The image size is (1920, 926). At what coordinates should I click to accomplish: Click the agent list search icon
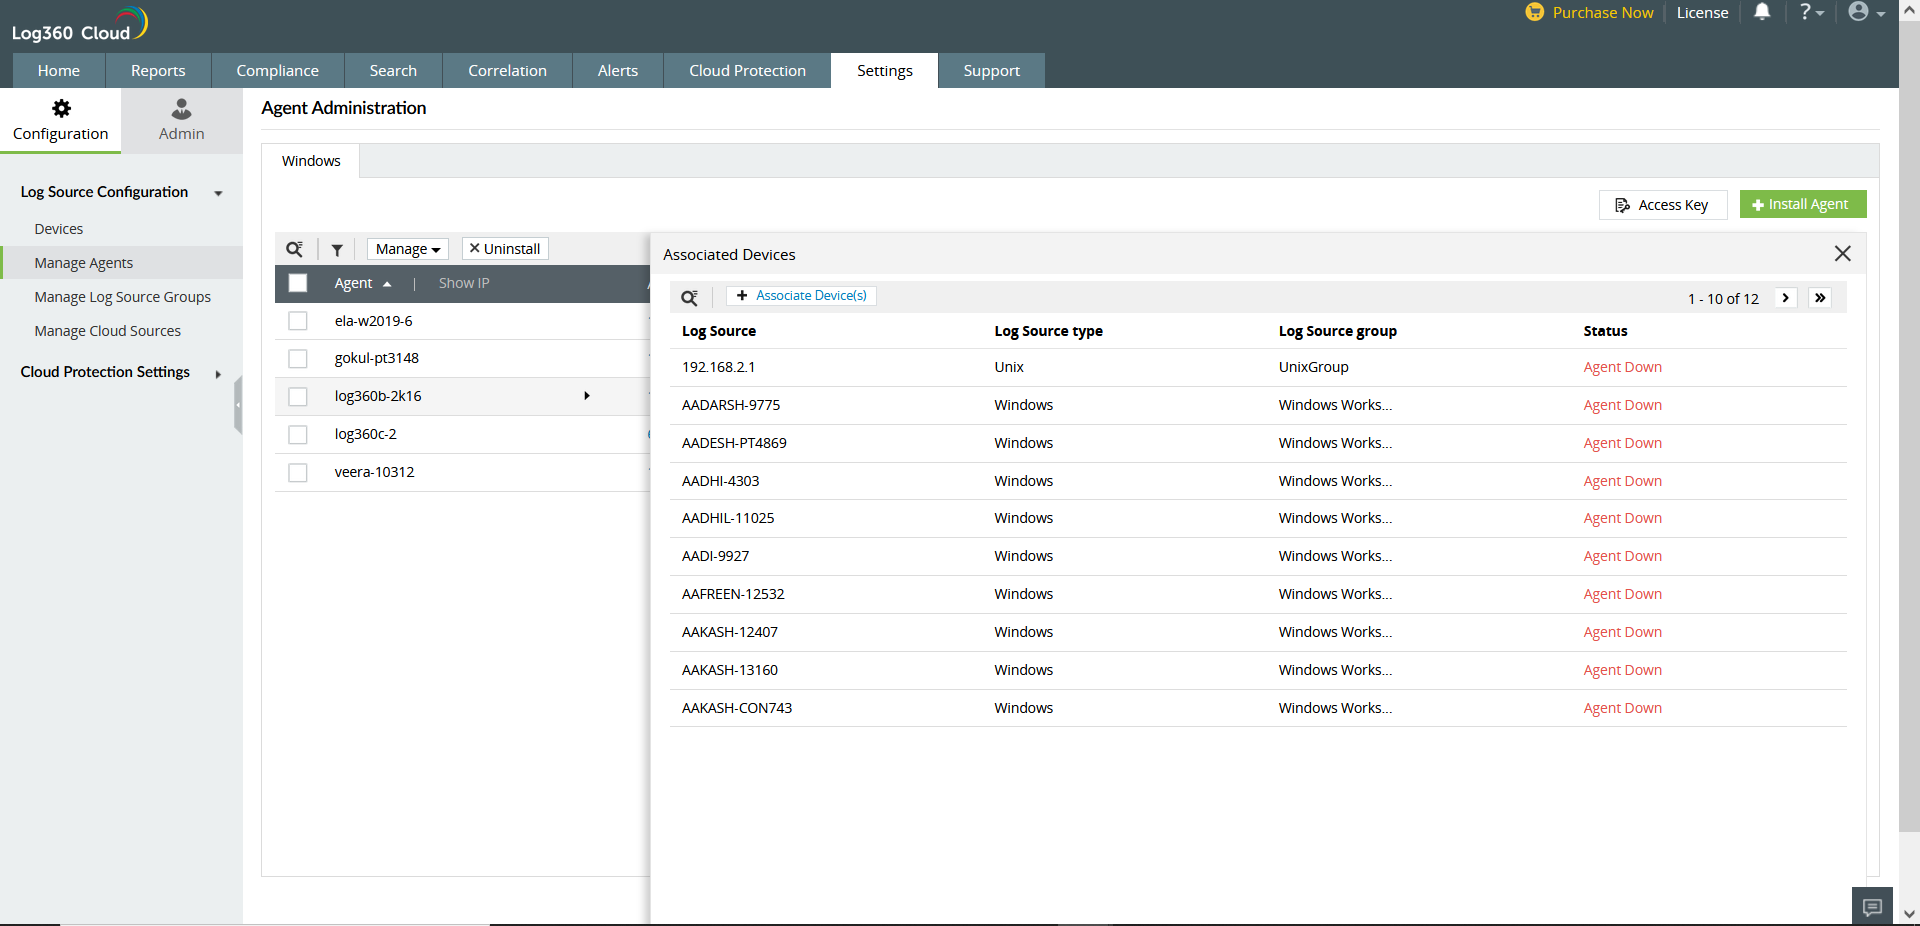(294, 249)
